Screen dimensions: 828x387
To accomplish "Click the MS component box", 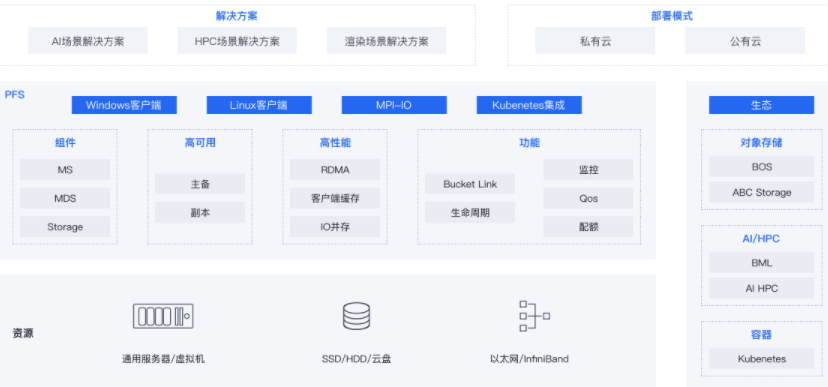I will point(65,170).
